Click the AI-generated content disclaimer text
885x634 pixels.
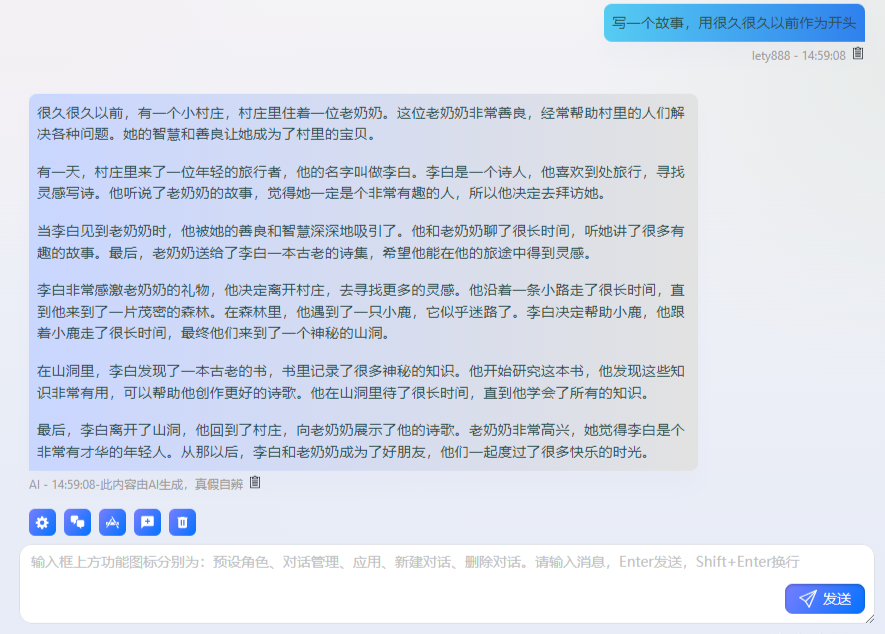(136, 484)
